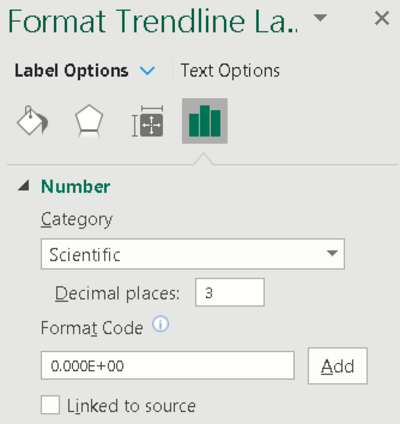Open the Effects pentagon tab
Viewport: 400px width, 424px height.
tap(89, 121)
